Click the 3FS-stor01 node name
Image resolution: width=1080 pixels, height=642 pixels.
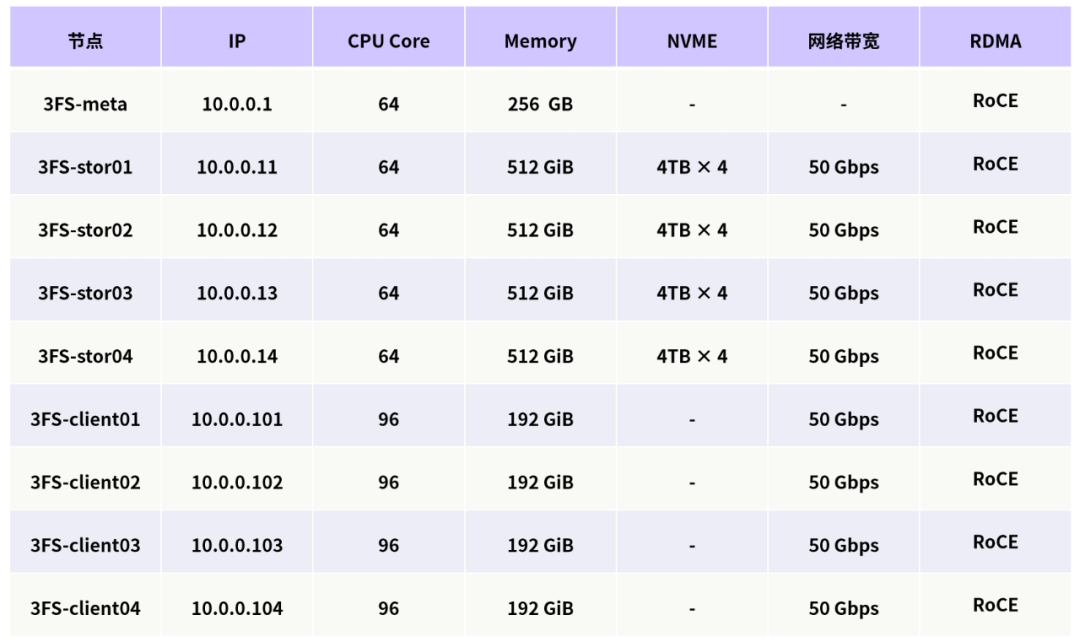pos(85,167)
